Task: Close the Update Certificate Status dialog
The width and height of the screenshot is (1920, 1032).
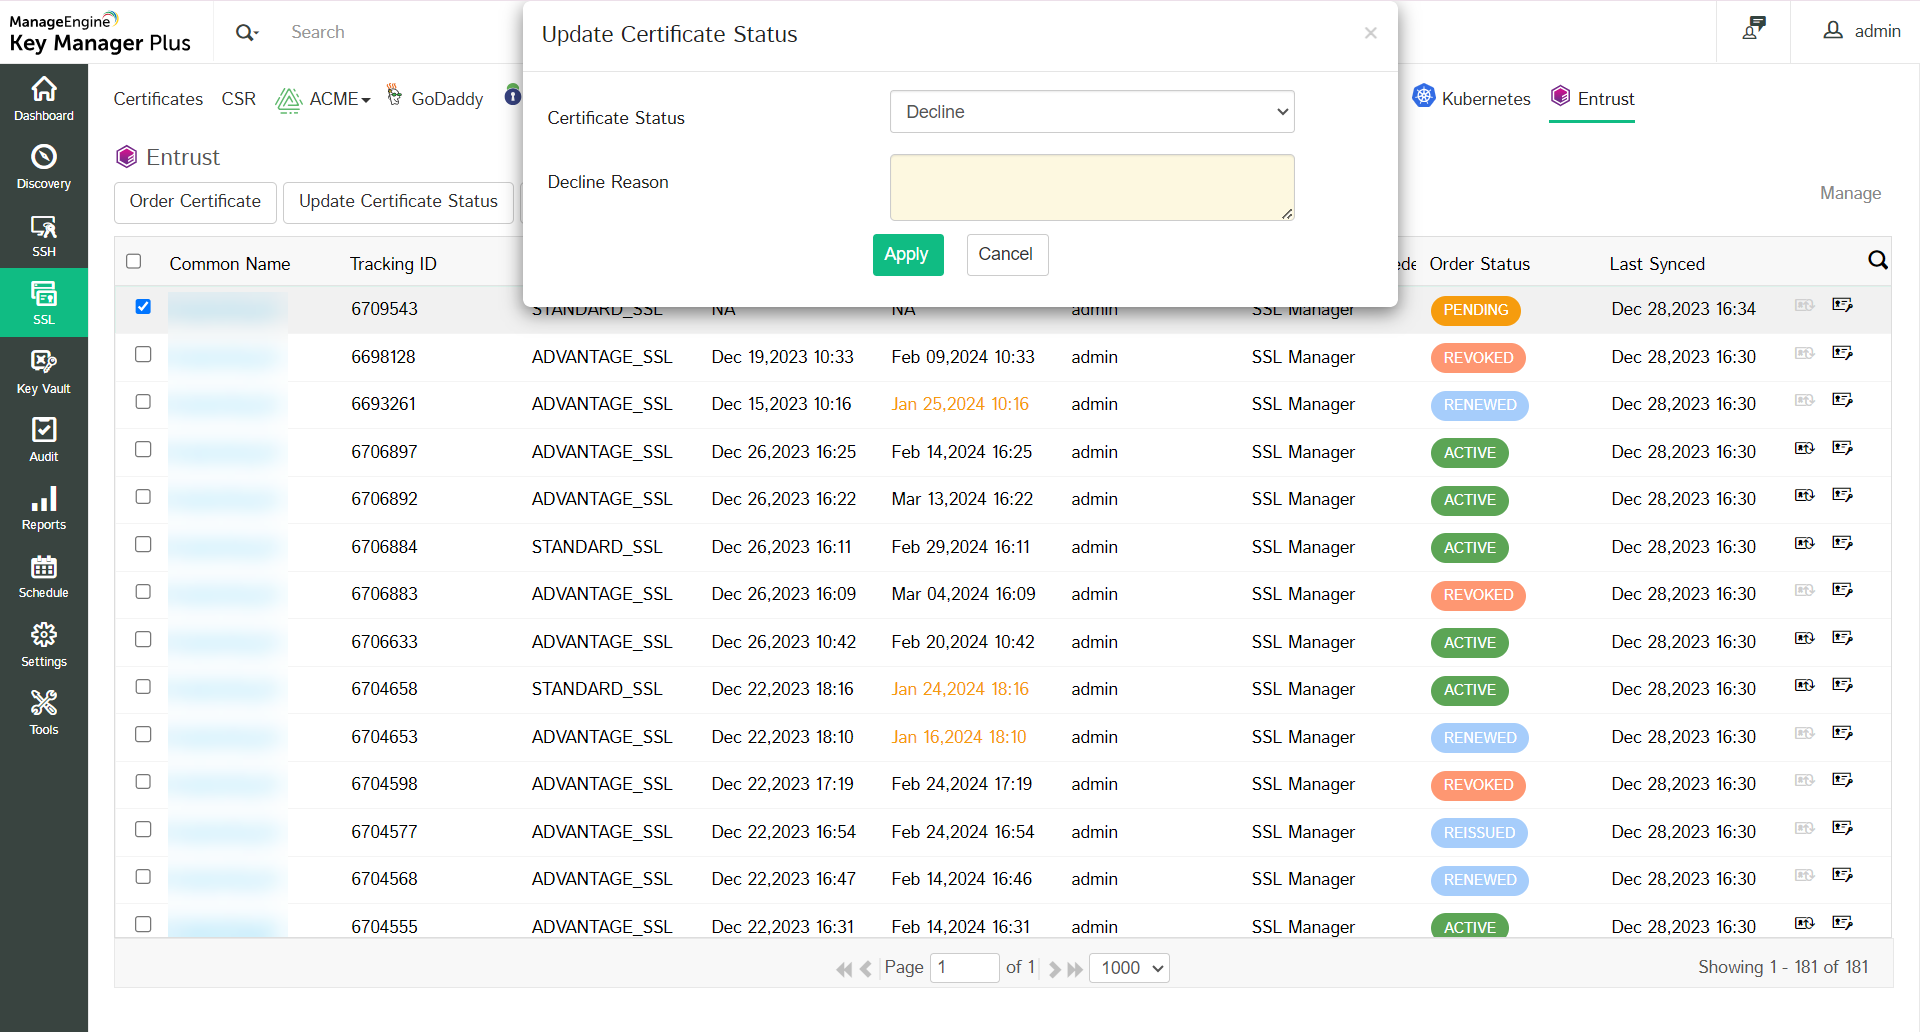Action: pyautogui.click(x=1370, y=33)
